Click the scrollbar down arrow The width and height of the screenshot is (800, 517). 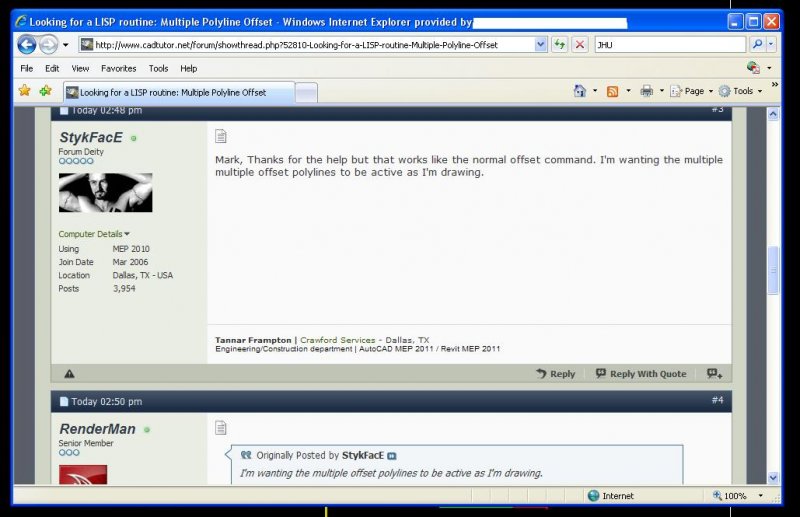pyautogui.click(x=773, y=478)
